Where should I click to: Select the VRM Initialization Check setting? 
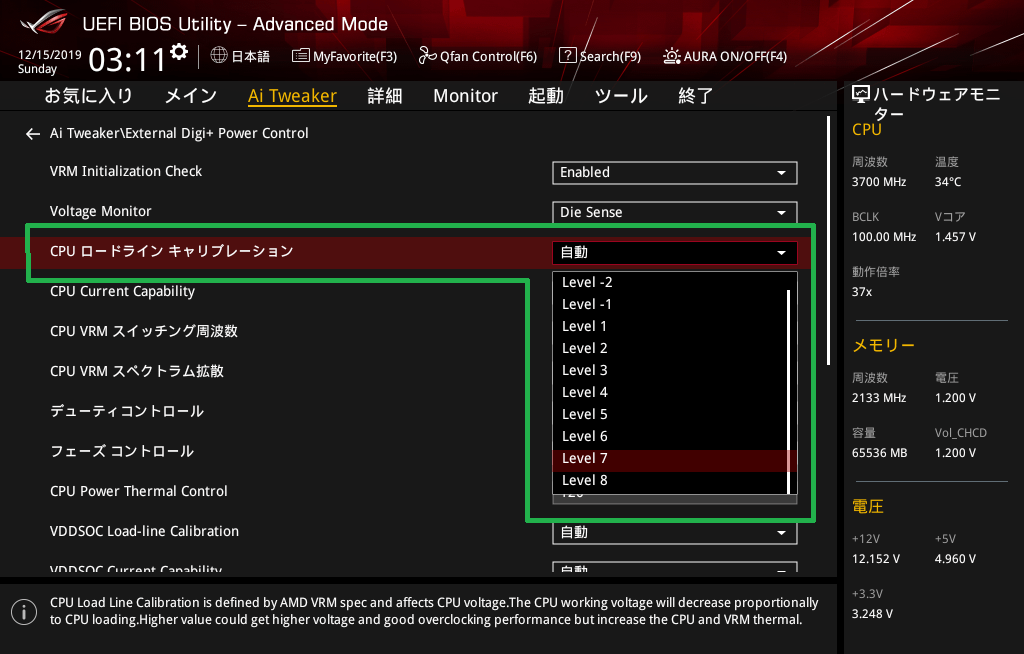pyautogui.click(x=126, y=171)
